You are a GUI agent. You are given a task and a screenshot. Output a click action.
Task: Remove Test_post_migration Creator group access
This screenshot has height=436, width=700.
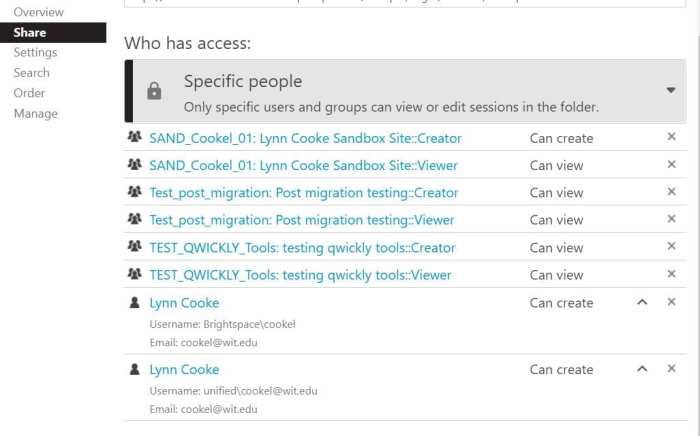pos(671,191)
